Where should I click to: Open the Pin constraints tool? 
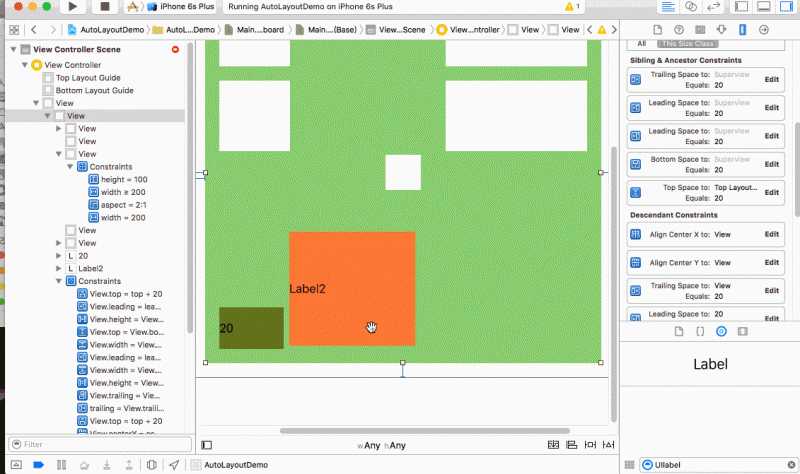pos(590,445)
